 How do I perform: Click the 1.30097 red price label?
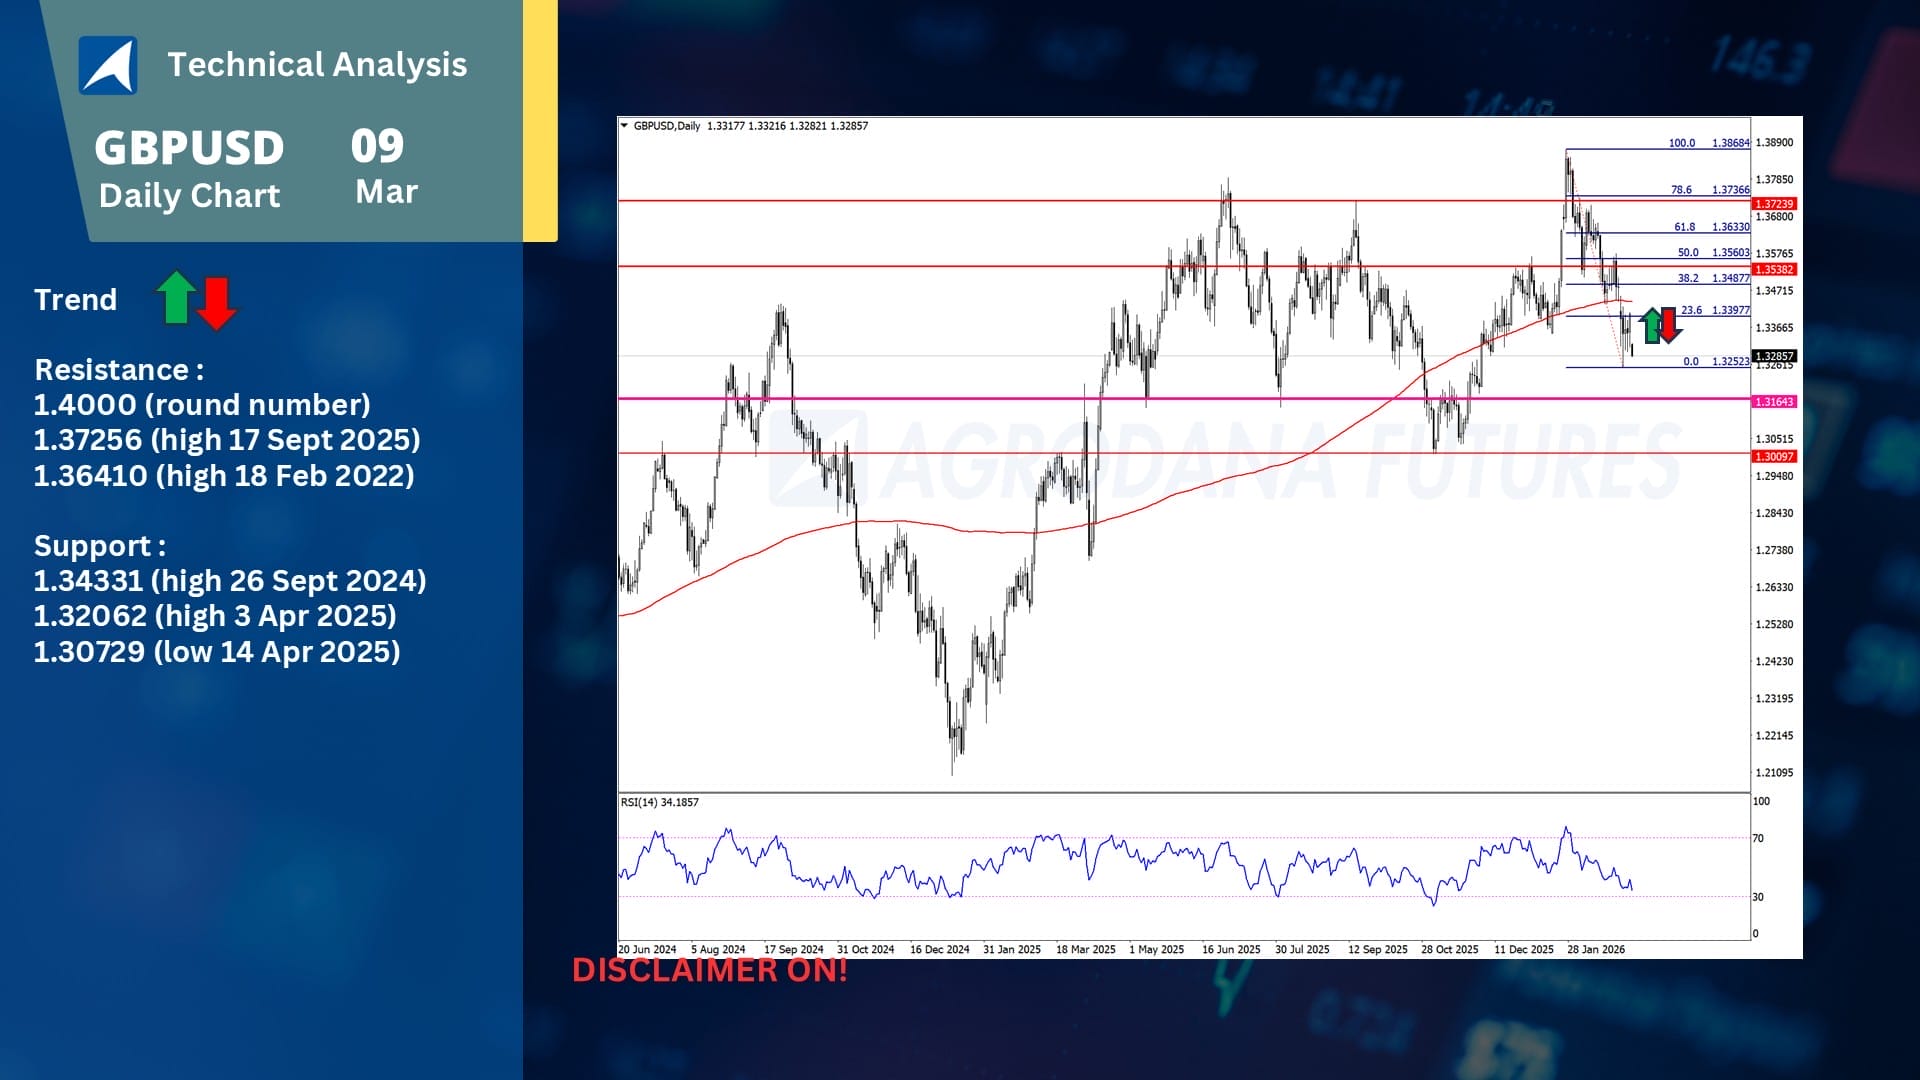click(x=1774, y=456)
